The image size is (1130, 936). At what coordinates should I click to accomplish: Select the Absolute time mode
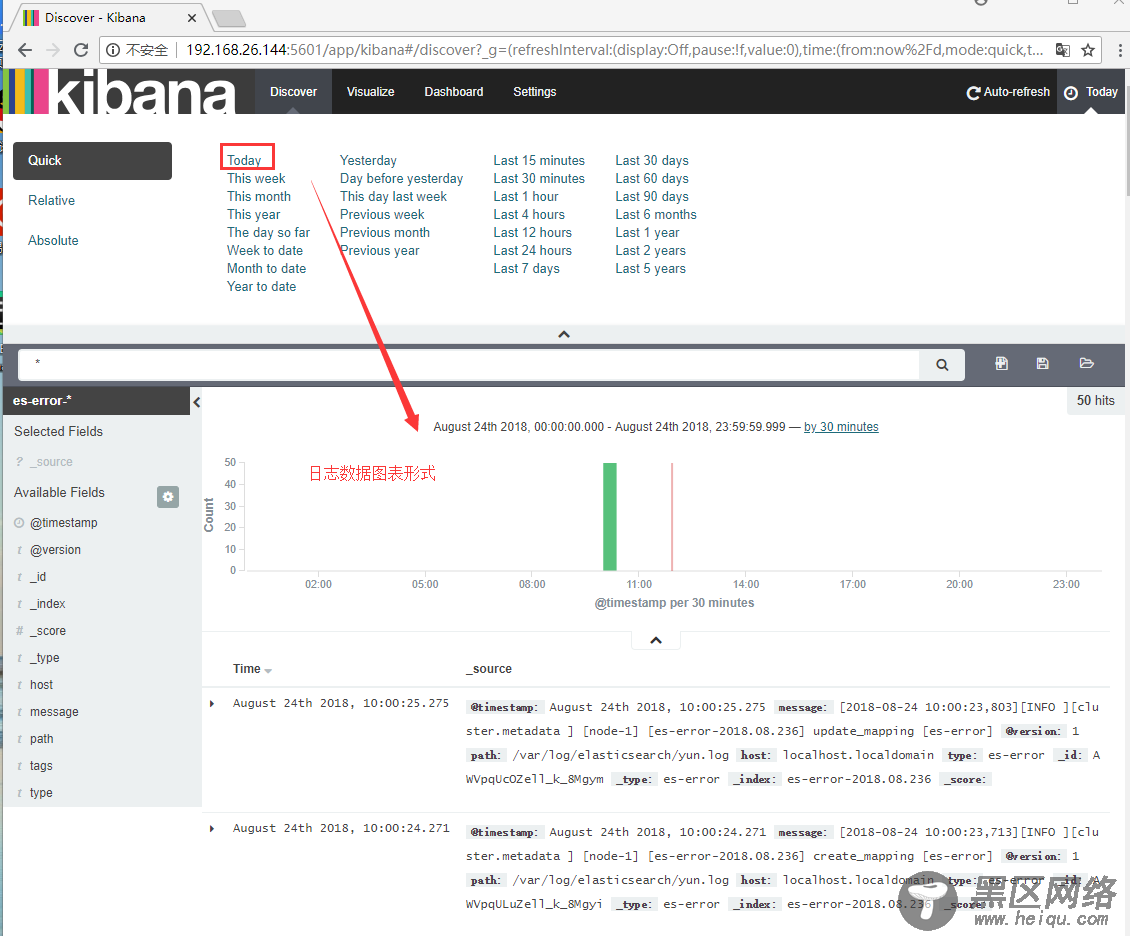coord(53,241)
